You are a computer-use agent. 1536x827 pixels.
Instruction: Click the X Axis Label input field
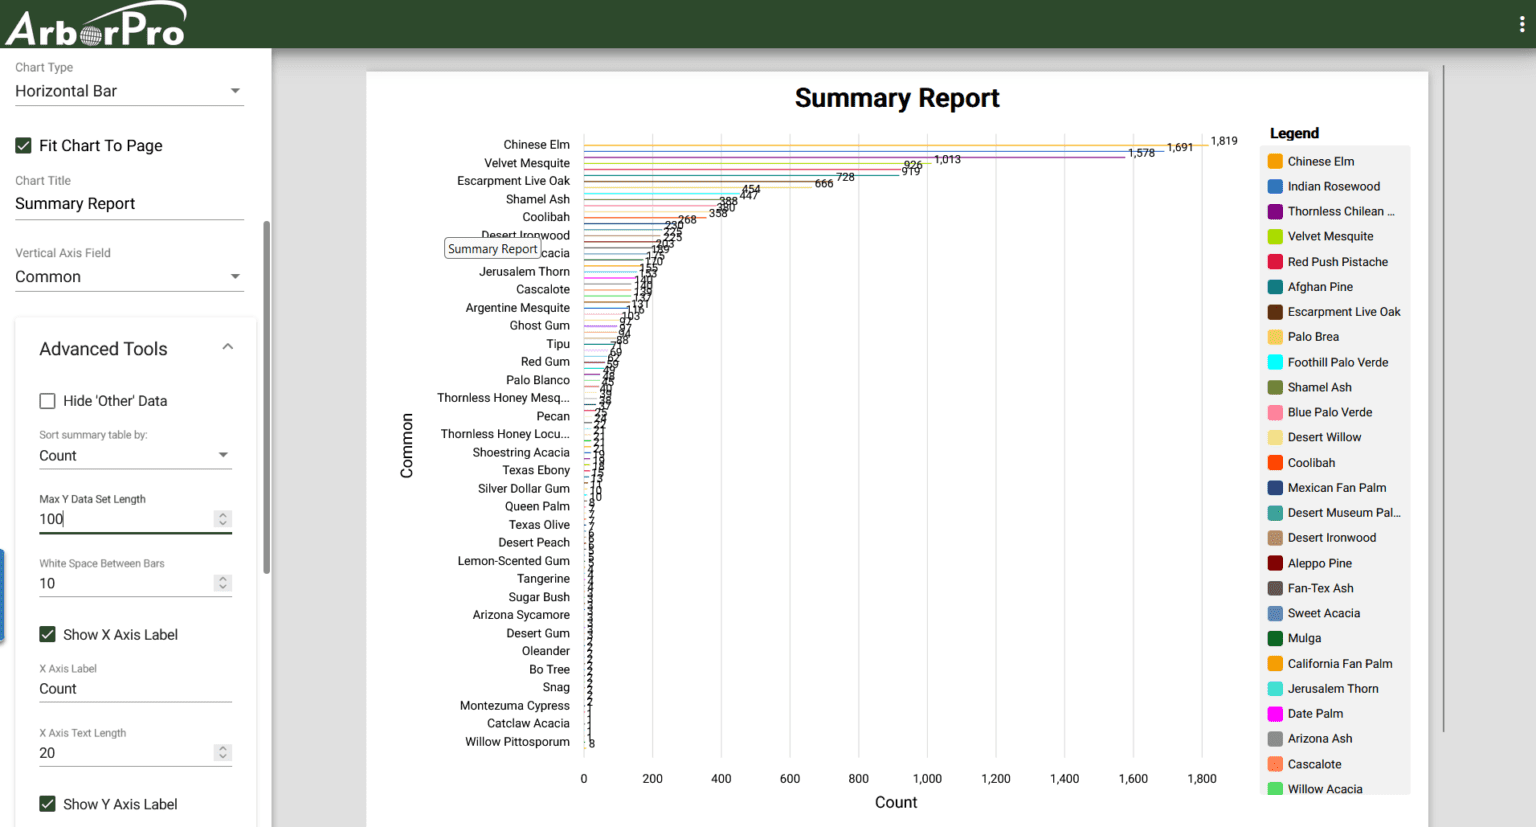click(135, 689)
